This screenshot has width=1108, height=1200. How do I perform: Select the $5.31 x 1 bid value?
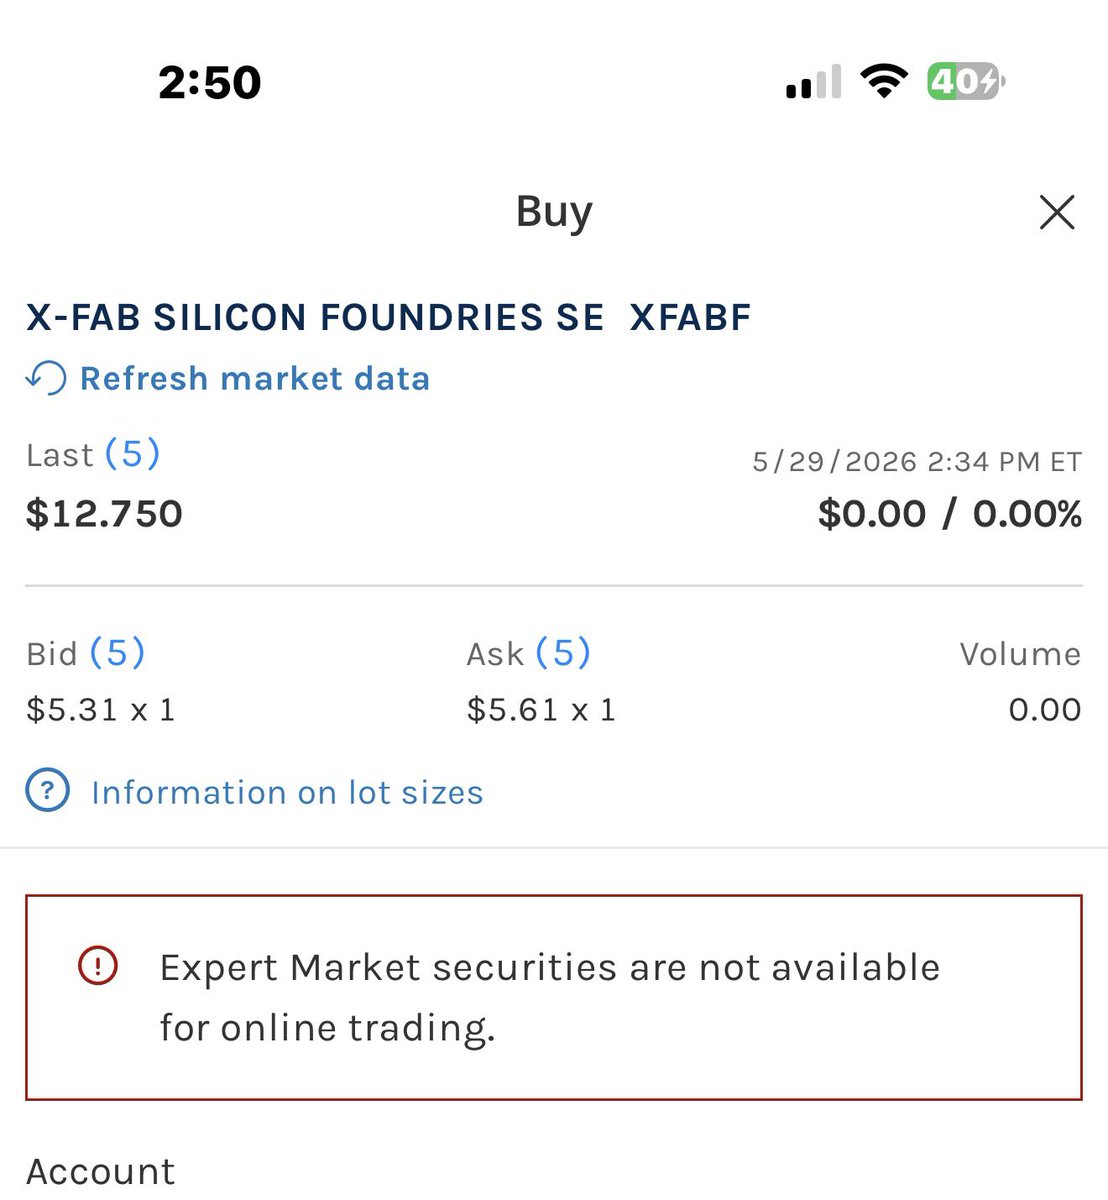pos(101,710)
